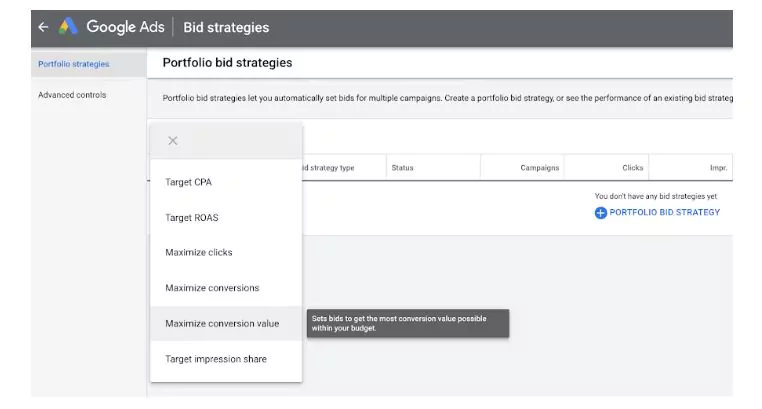
Task: Sort table by Campaigns column
Action: 539,168
